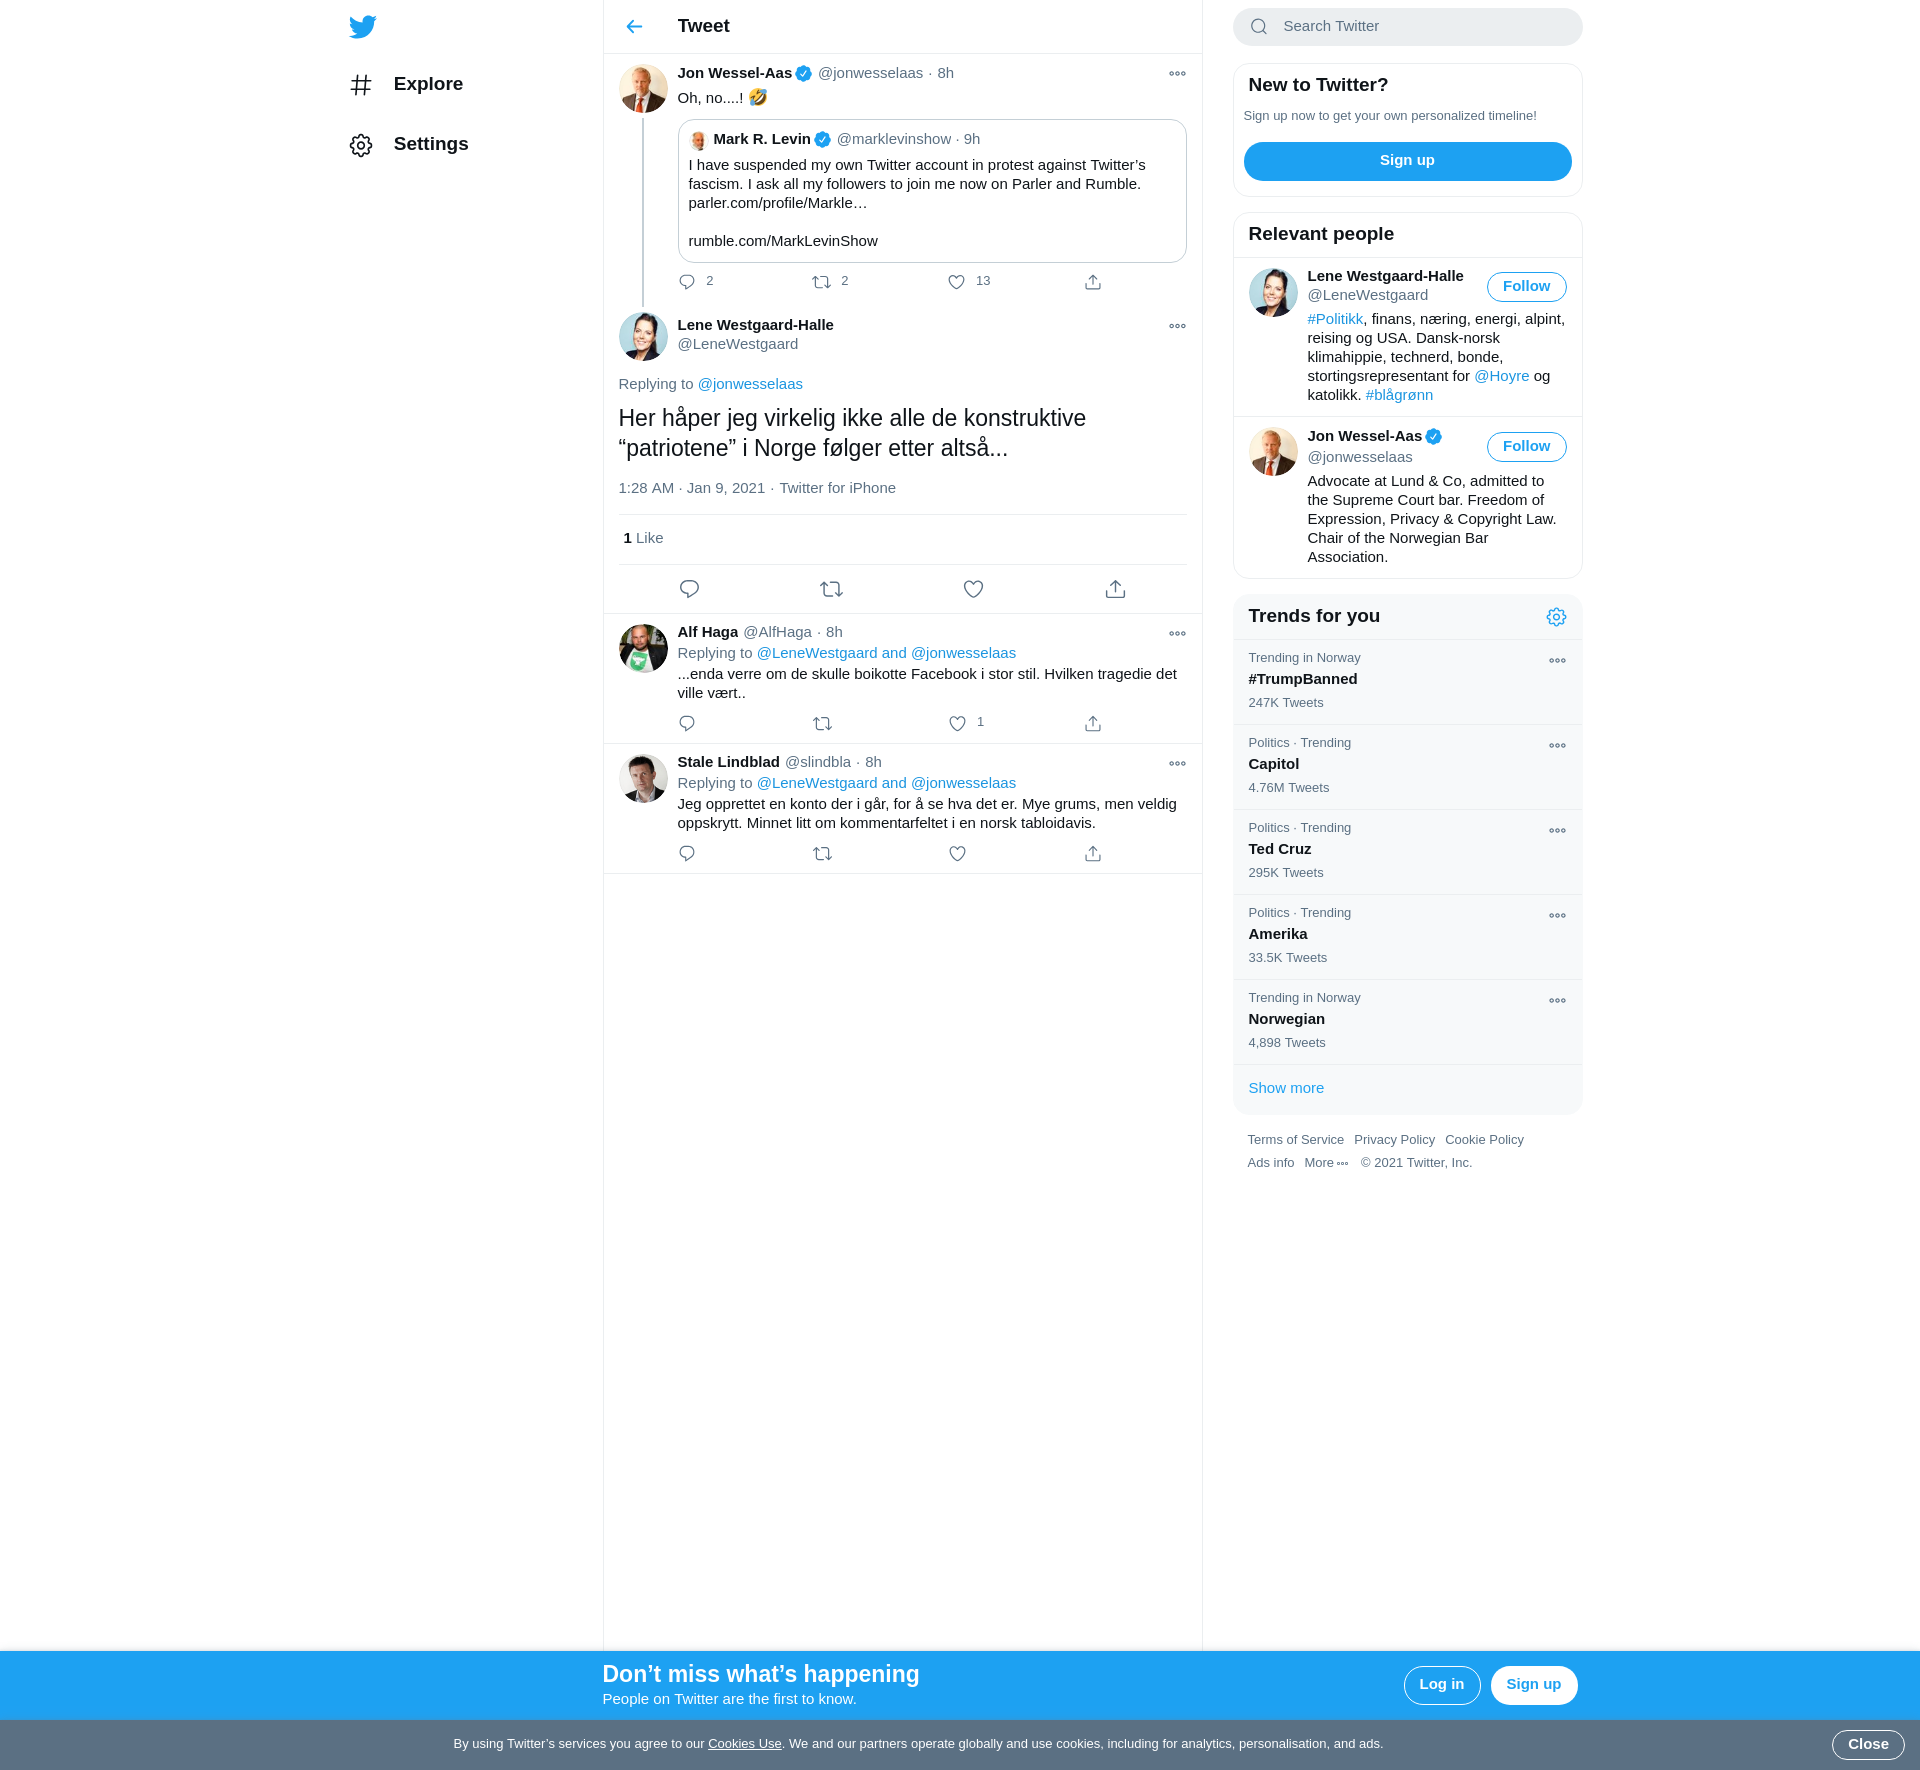
Task: Share Stale Lindblad's tweet
Action: click(x=1093, y=853)
